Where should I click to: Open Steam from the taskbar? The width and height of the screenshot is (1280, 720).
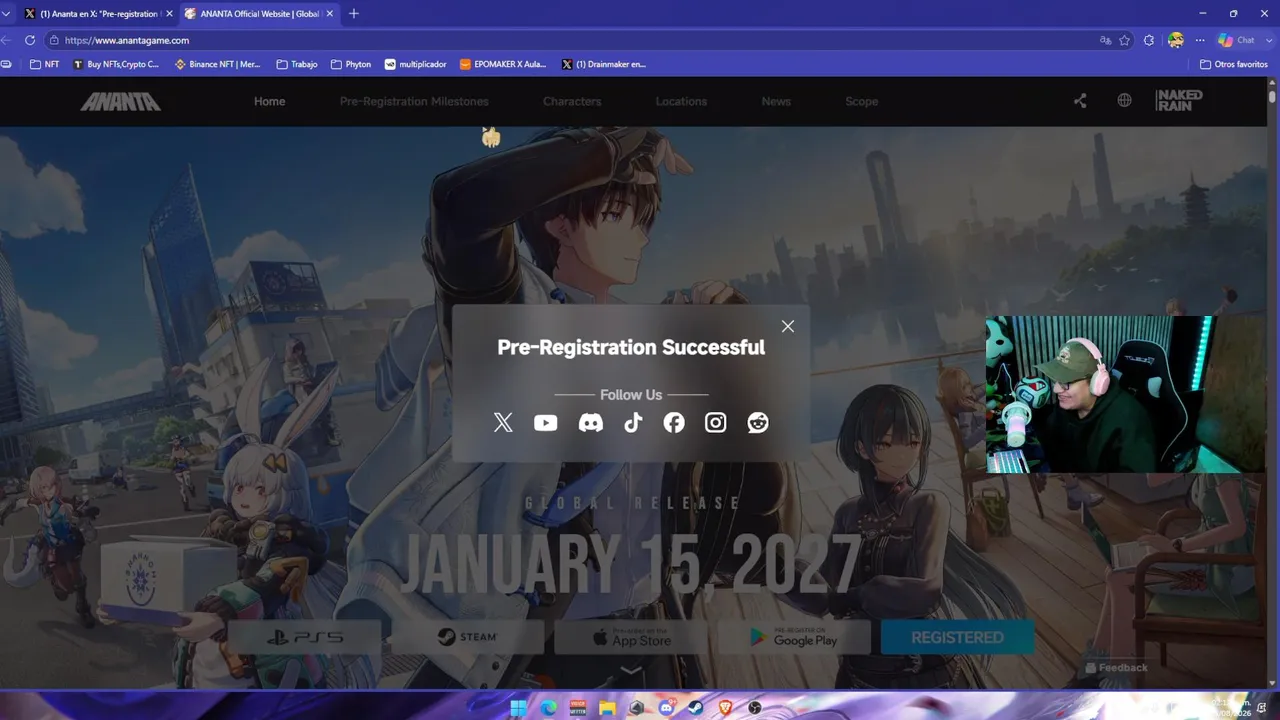click(x=696, y=708)
